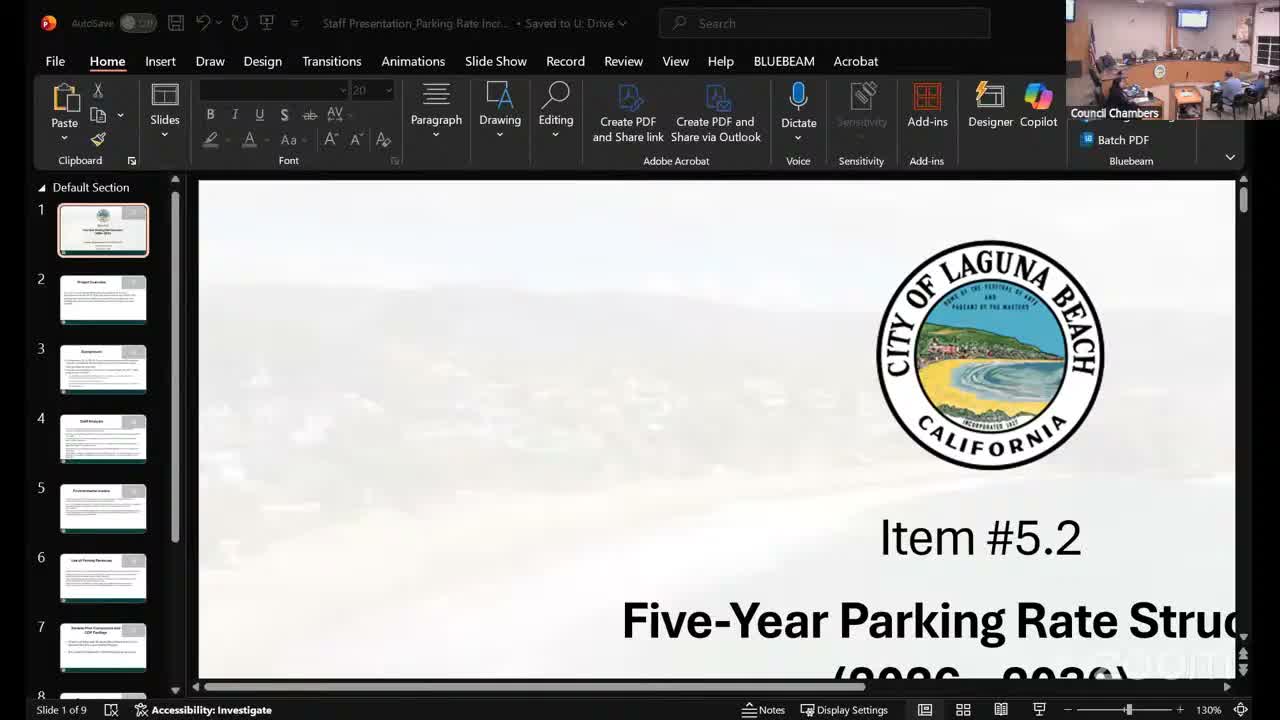1280x720 pixels.
Task: Click Batch PDF in Bluebeam group
Action: tap(1114, 140)
